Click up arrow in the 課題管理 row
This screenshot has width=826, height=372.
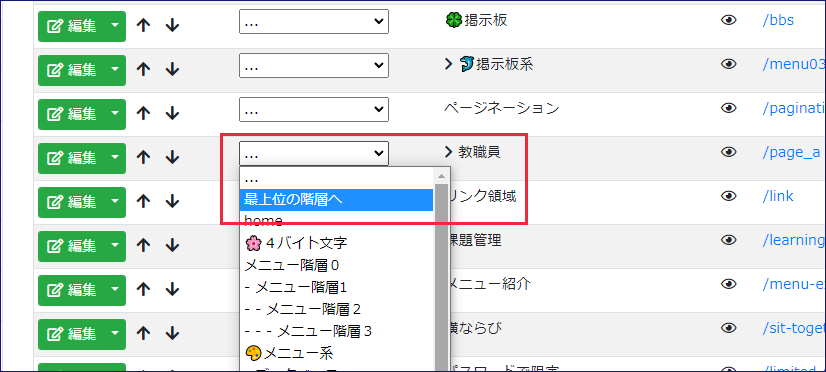(x=143, y=246)
